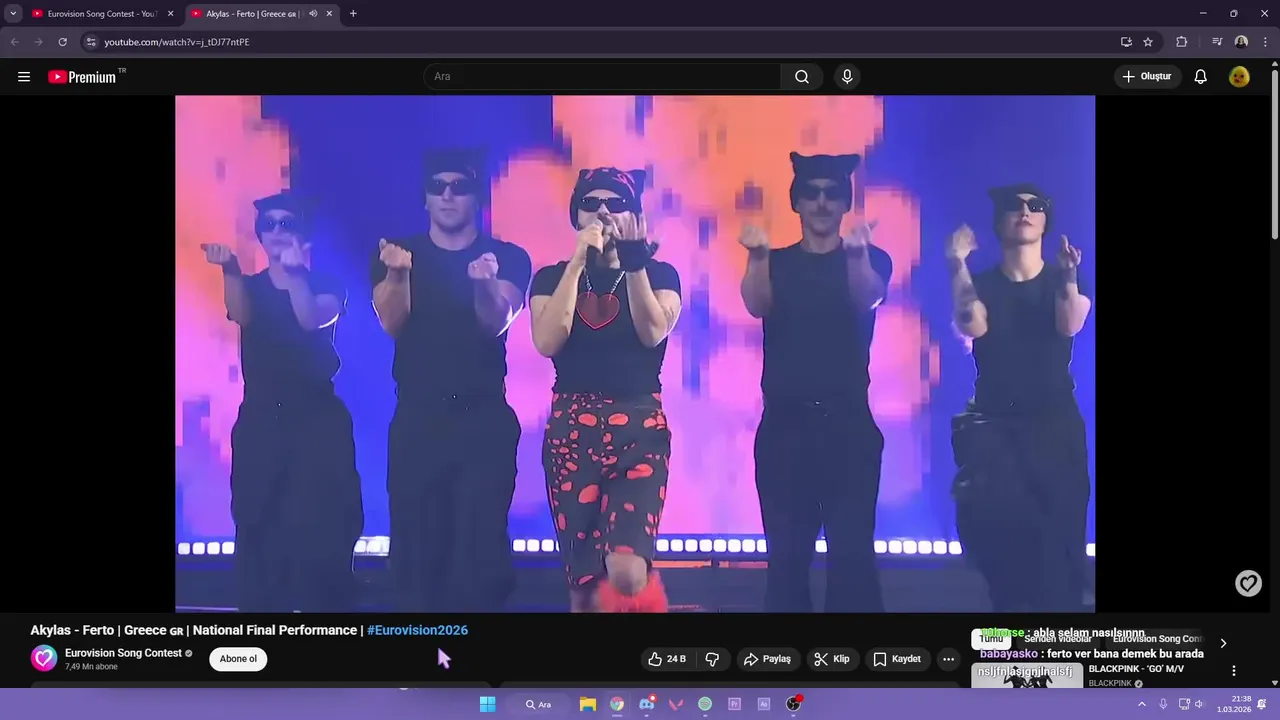Screen dimensions: 1280x720
Task: Open the #Eurovision2026 hashtag link
Action: (417, 630)
